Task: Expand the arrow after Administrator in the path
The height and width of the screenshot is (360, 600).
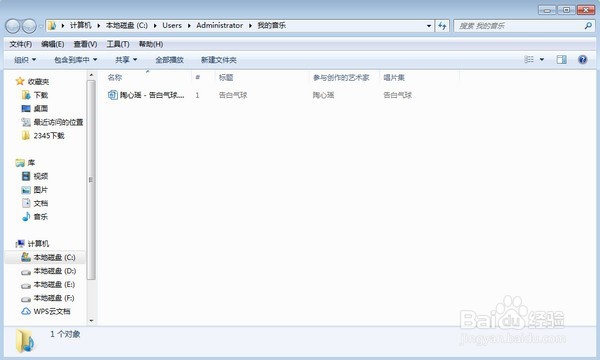Action: [x=250, y=26]
